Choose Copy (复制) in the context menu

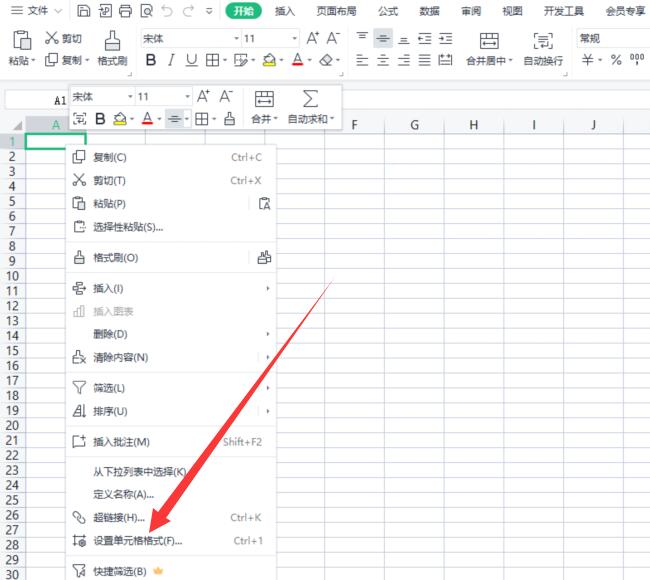(x=171, y=157)
